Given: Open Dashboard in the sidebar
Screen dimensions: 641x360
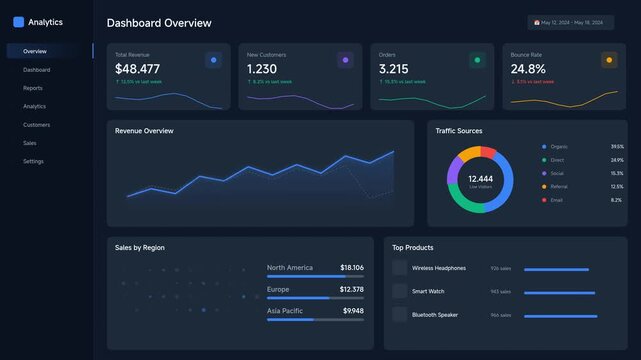Looking at the screenshot, I should point(37,70).
